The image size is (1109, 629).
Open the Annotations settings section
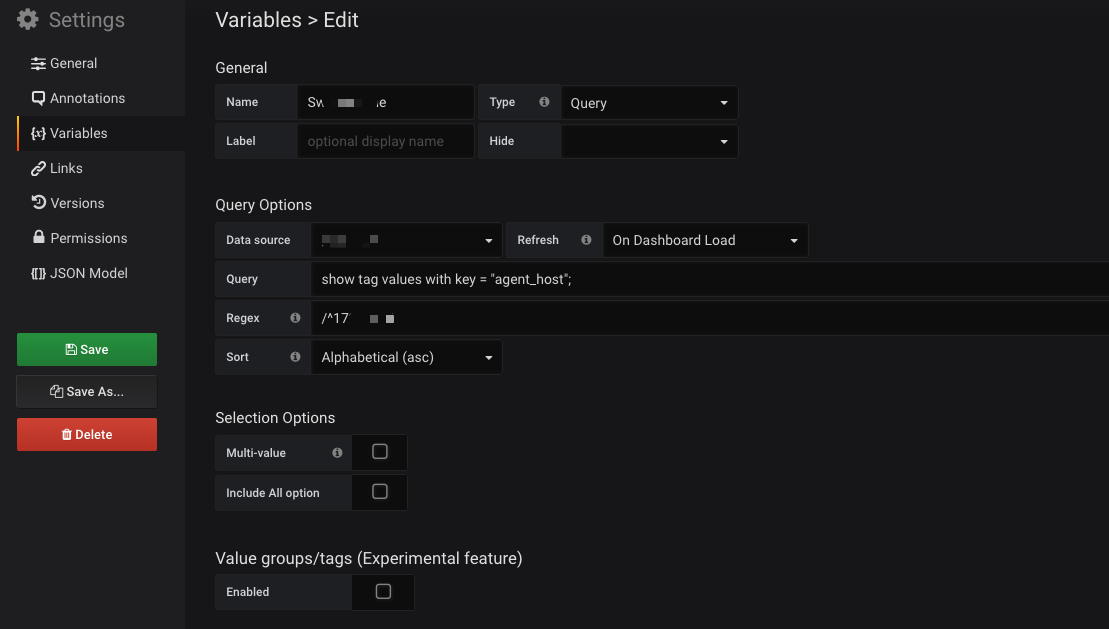click(x=87, y=98)
